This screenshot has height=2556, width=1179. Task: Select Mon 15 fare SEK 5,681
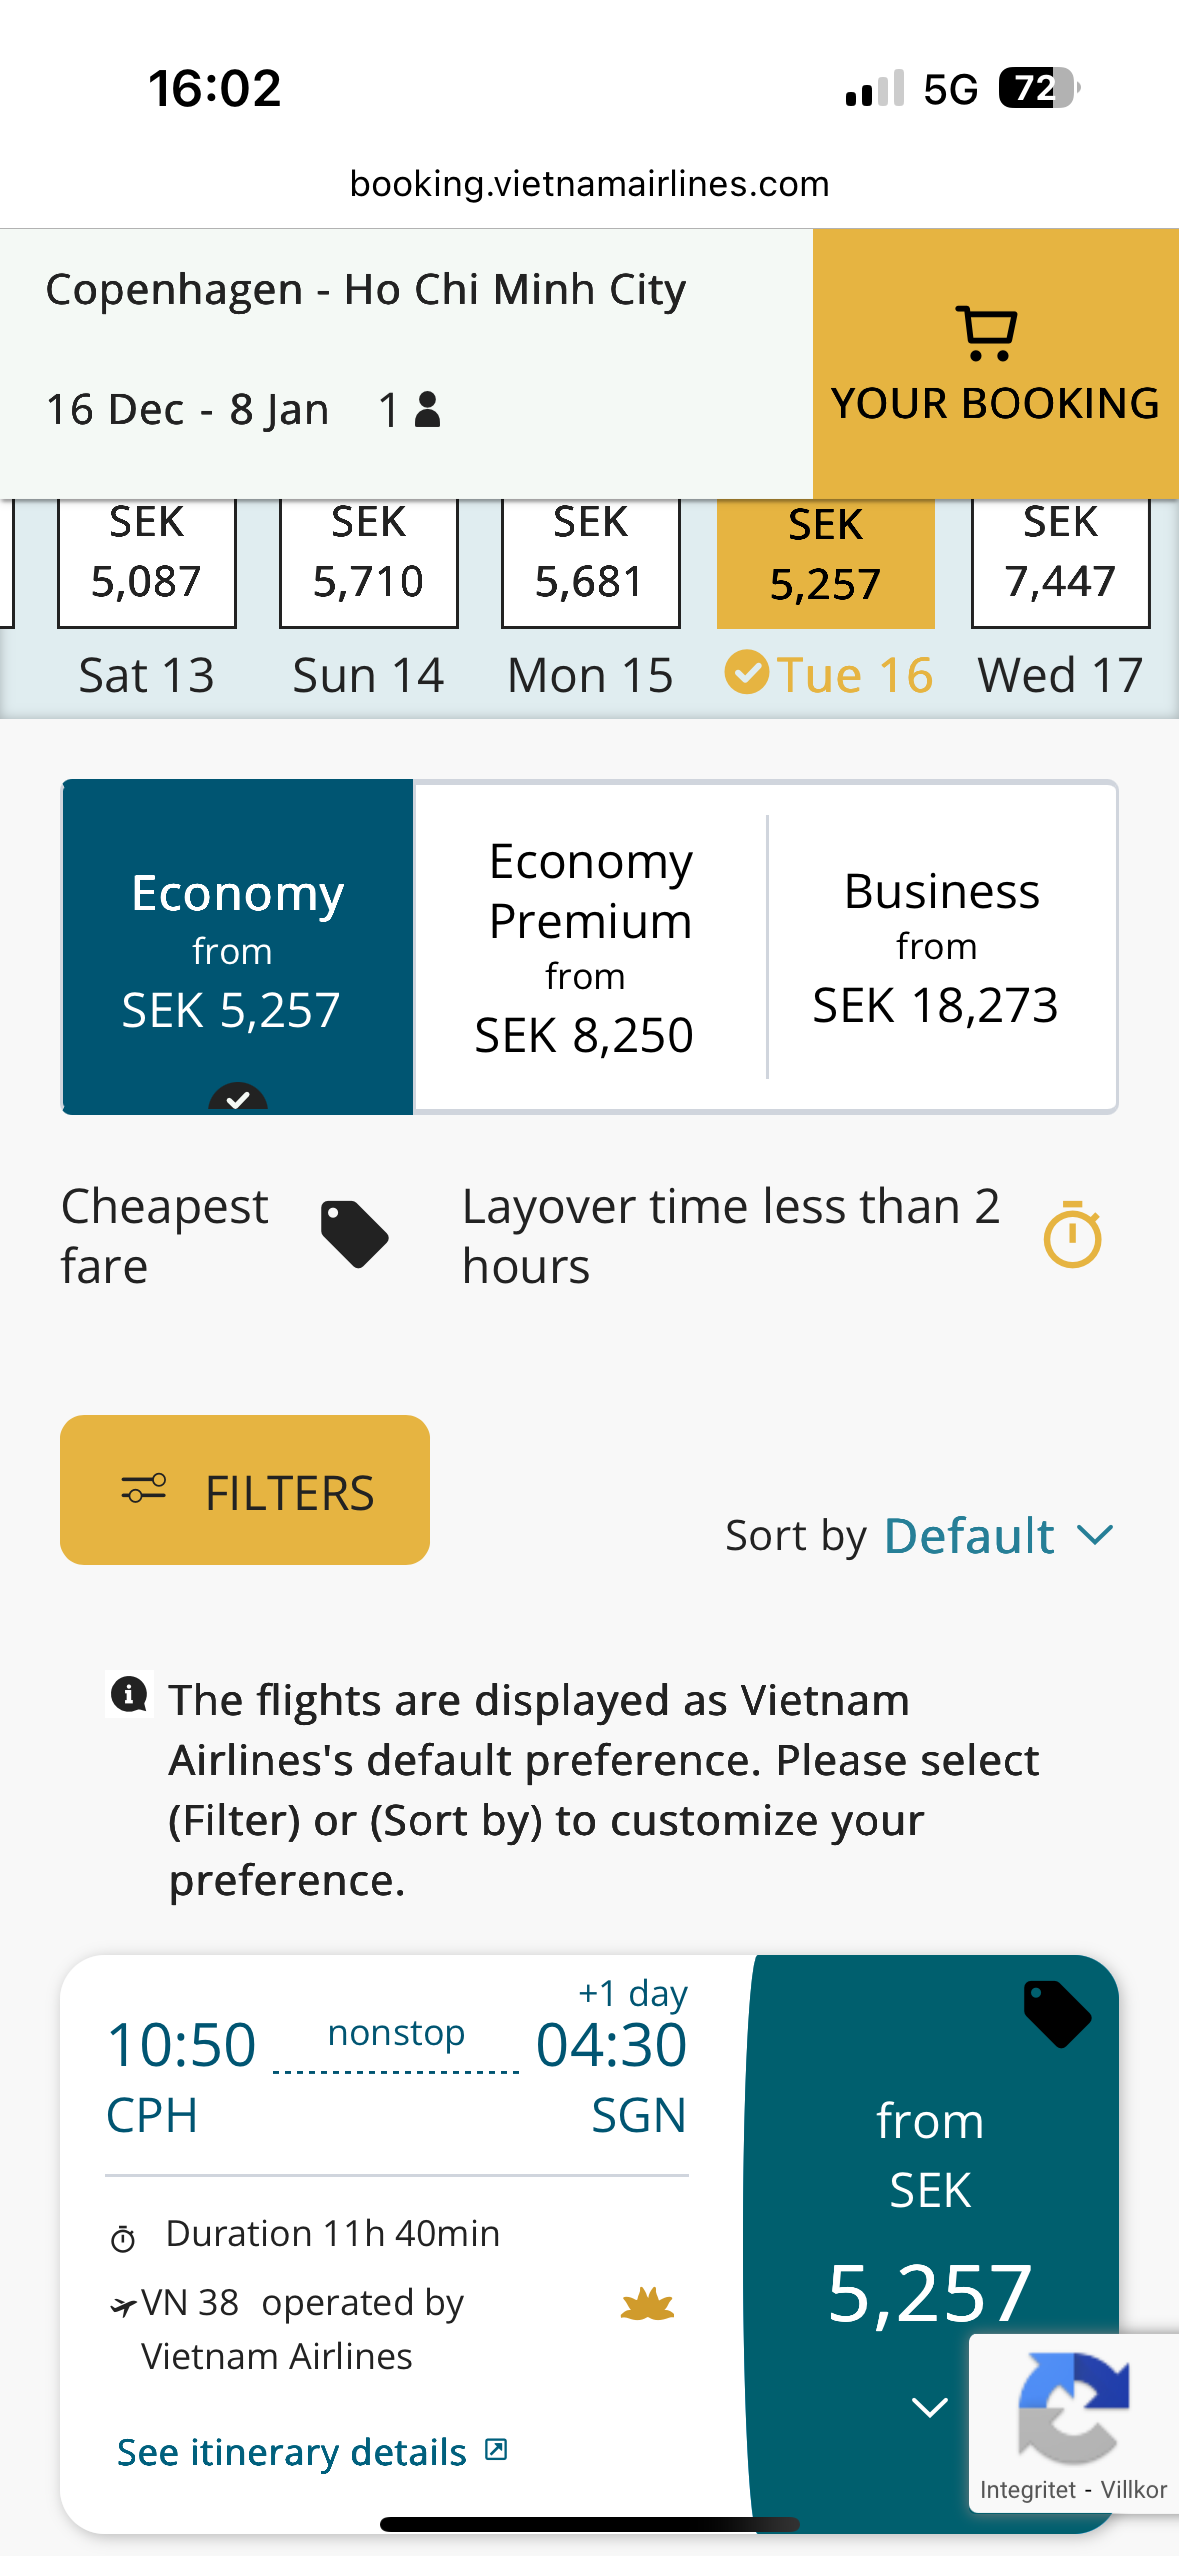(590, 562)
